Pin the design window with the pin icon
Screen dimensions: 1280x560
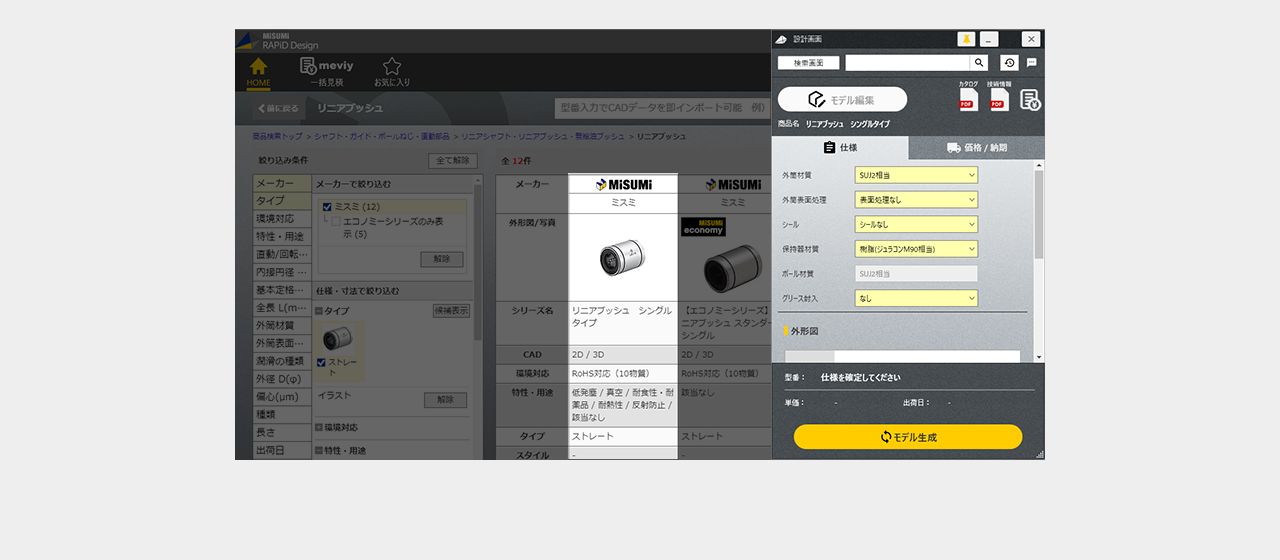coord(966,39)
